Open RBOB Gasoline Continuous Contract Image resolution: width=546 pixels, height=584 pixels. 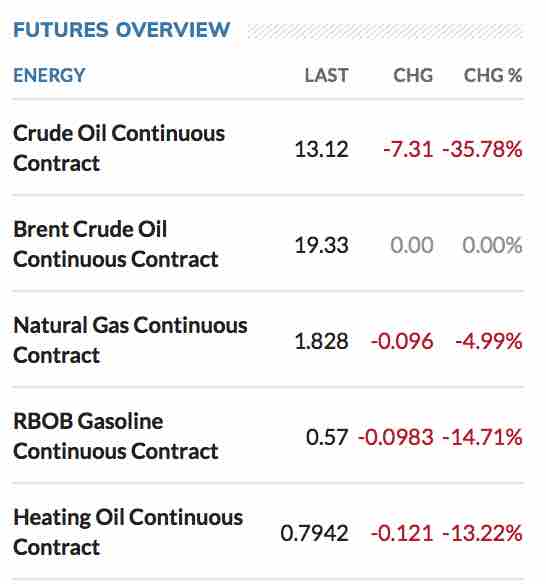tap(115, 436)
